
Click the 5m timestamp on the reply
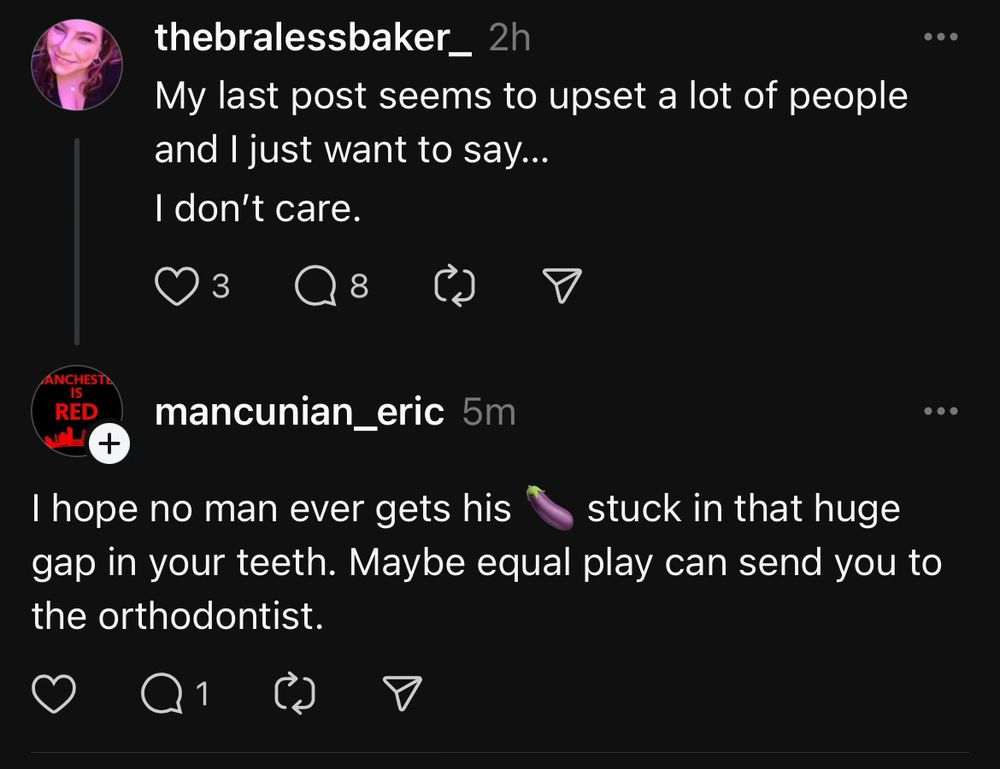tap(489, 412)
